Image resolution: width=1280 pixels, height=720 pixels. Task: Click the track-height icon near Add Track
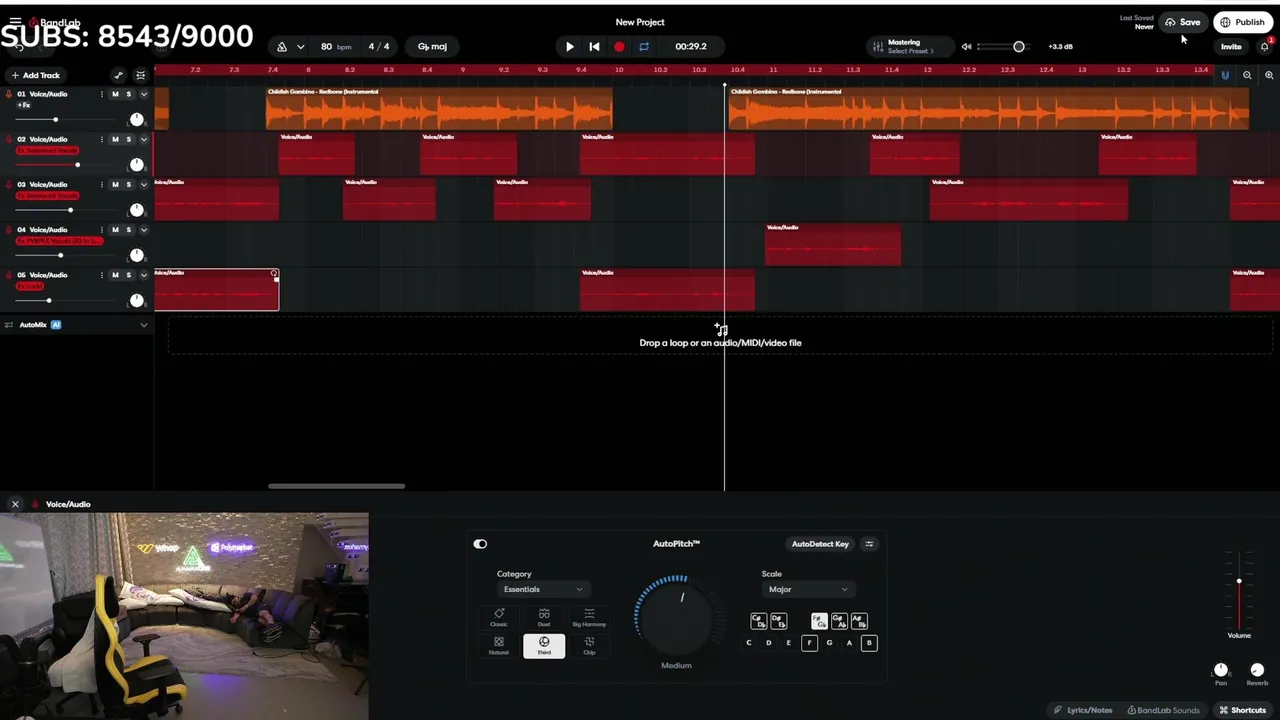(x=140, y=75)
